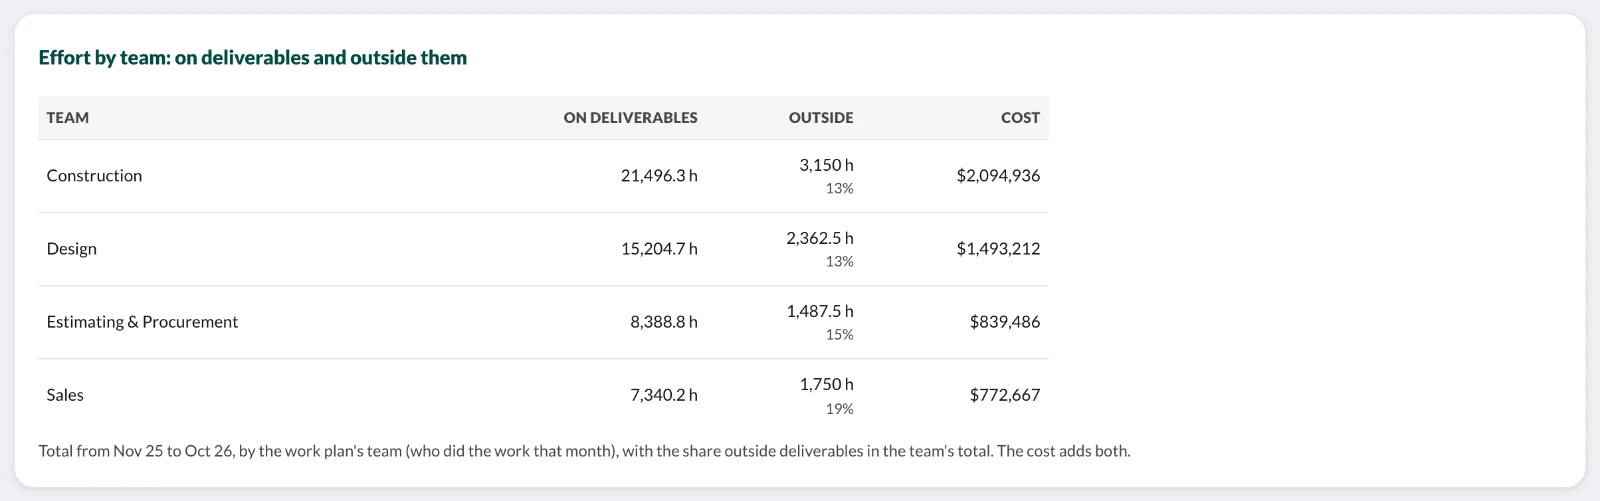The image size is (1600, 501).
Task: Click the $1,493,212 cost value
Action: (998, 249)
